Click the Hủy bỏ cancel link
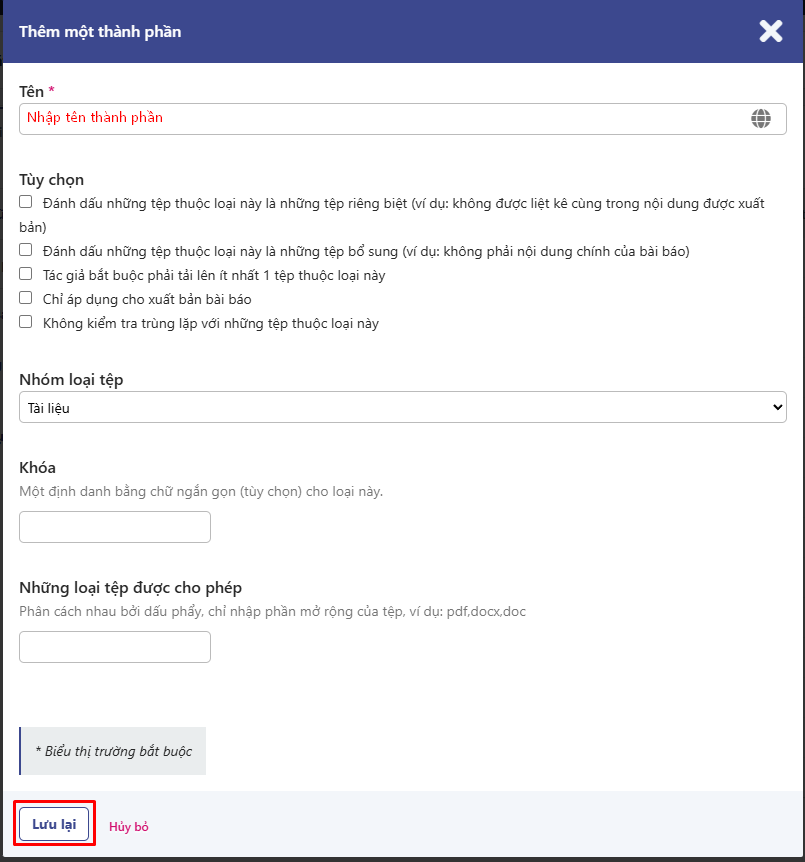The height and width of the screenshot is (862, 805). click(129, 827)
